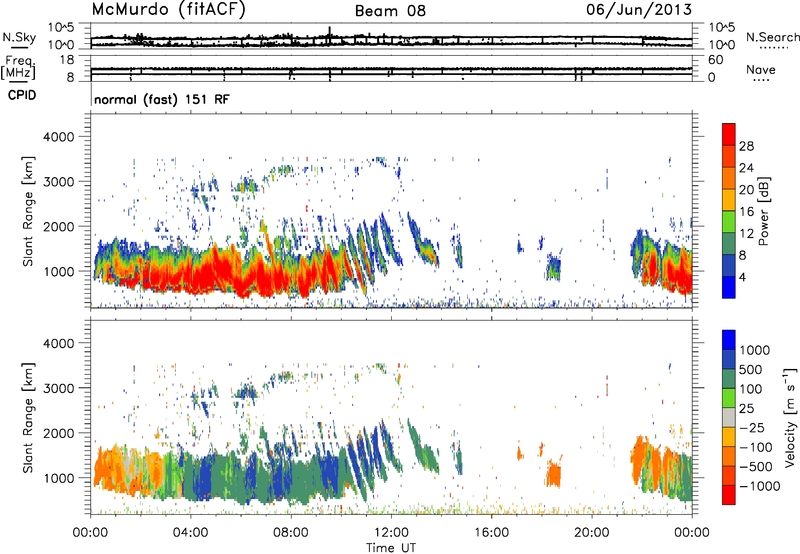Screen dimensions: 800x554
Task: Click the power echo patch near 18:30 UT
Action: point(554,266)
